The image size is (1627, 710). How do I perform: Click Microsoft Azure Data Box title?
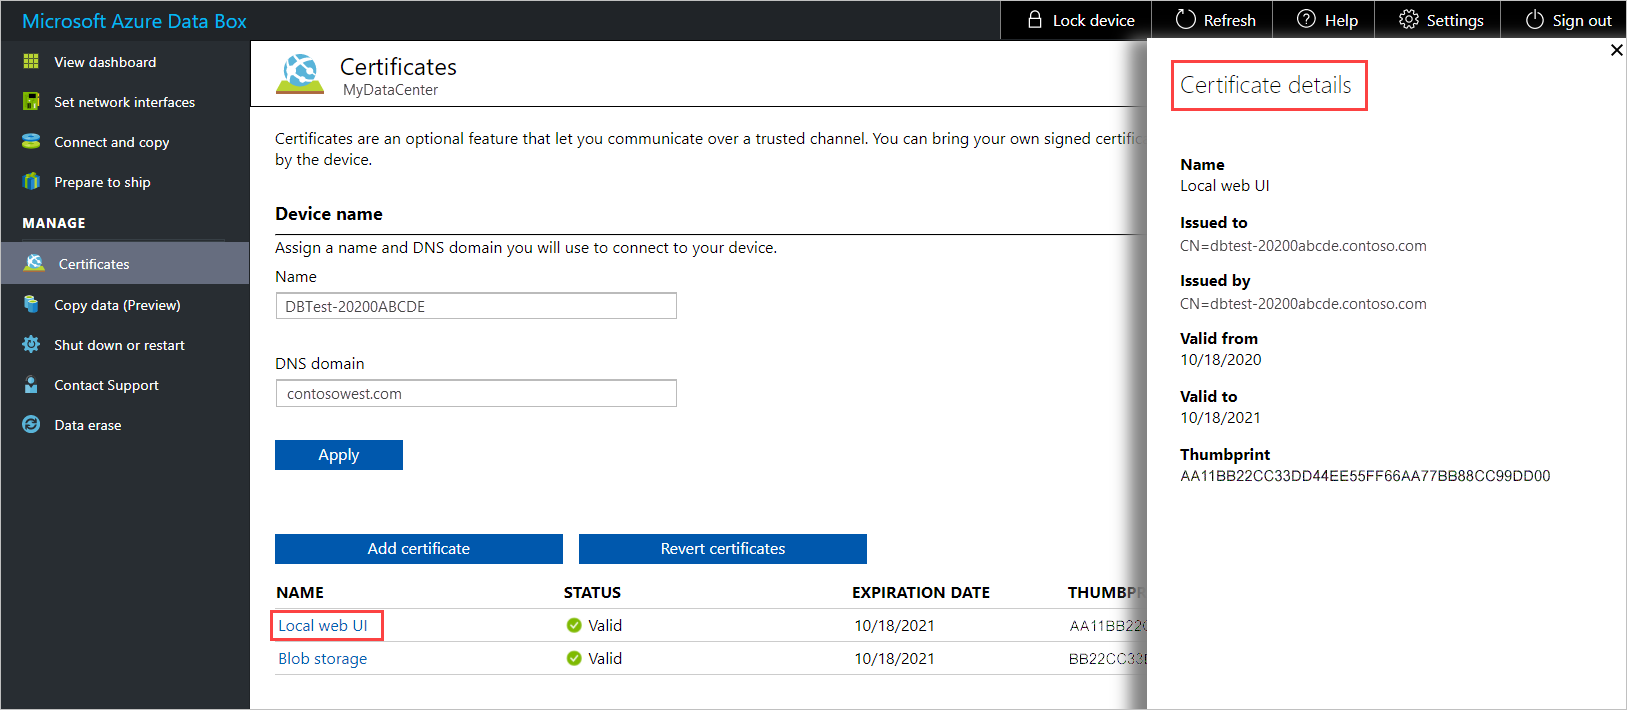[134, 21]
